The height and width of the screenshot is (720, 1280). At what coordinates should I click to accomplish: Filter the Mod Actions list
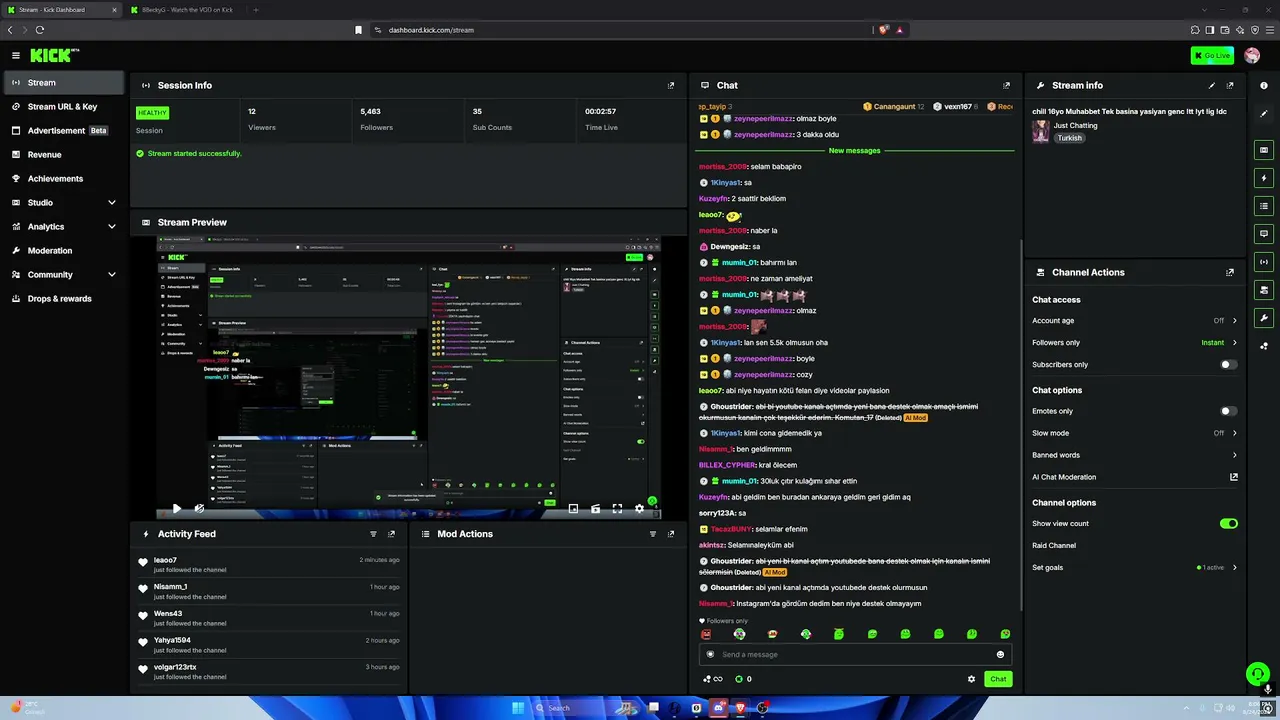click(653, 534)
